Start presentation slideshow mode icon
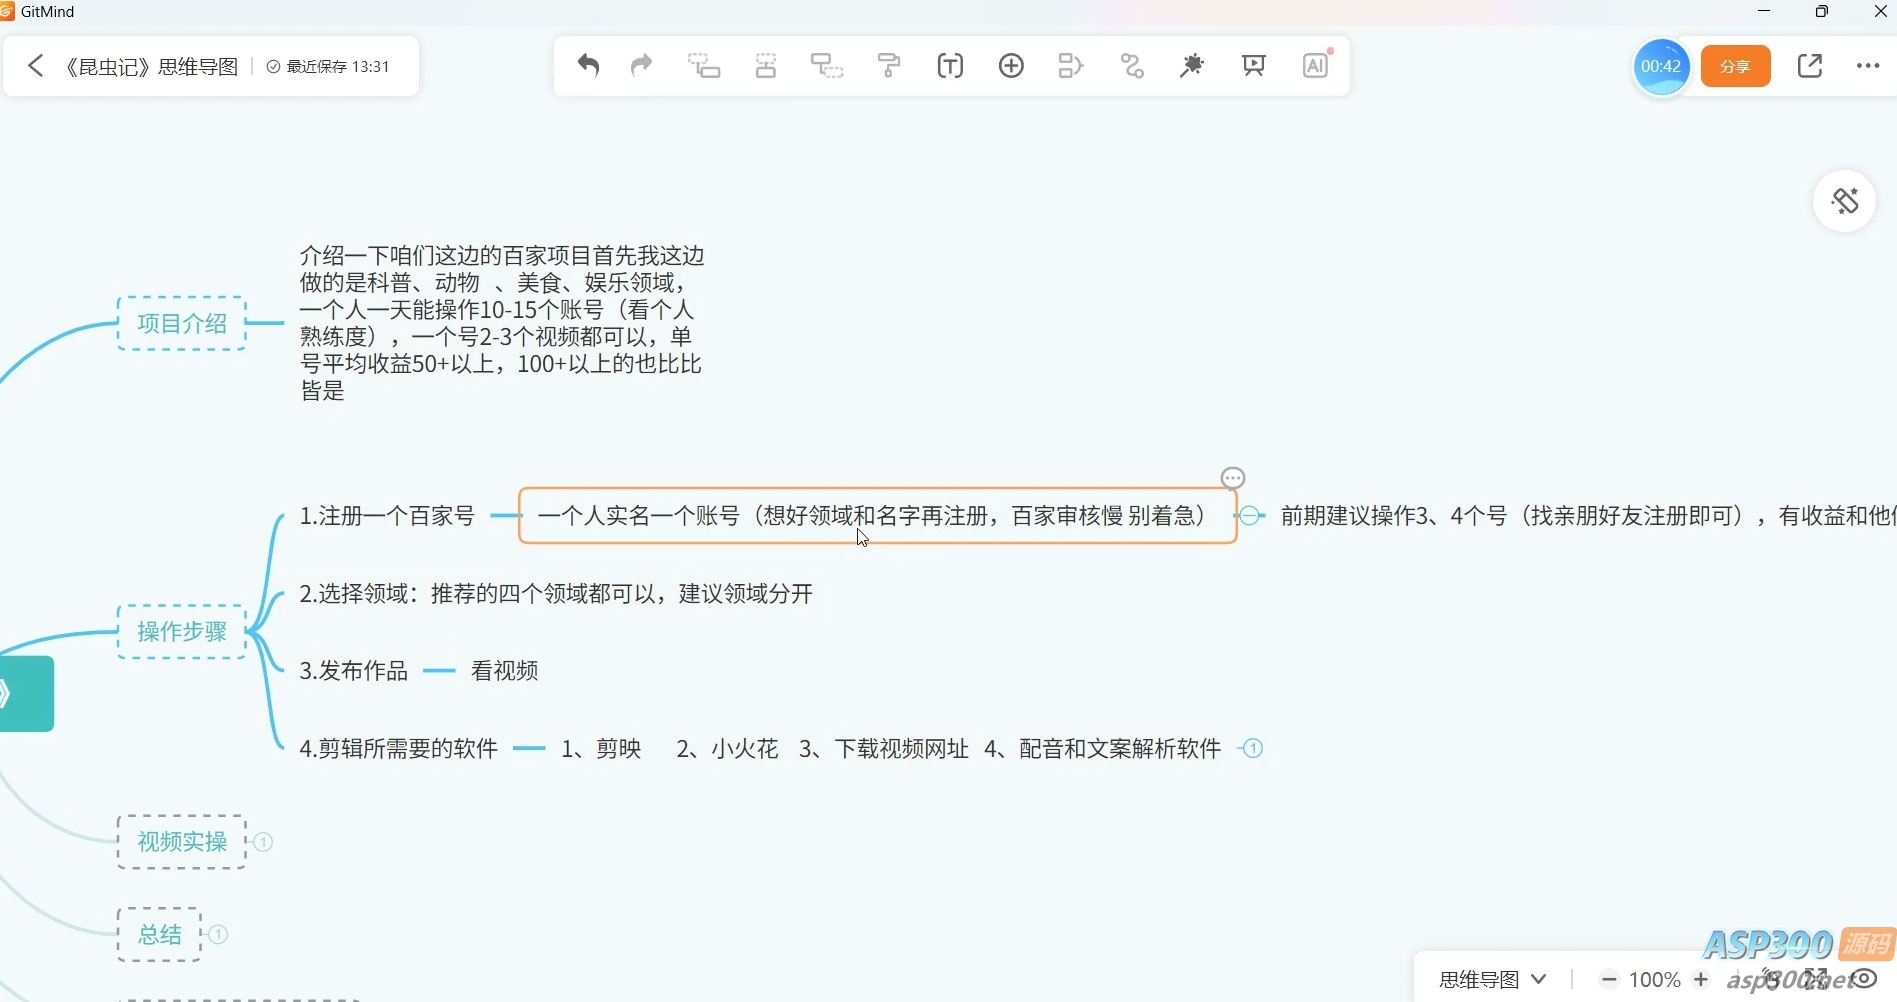The width and height of the screenshot is (1897, 1002). pos(1253,66)
